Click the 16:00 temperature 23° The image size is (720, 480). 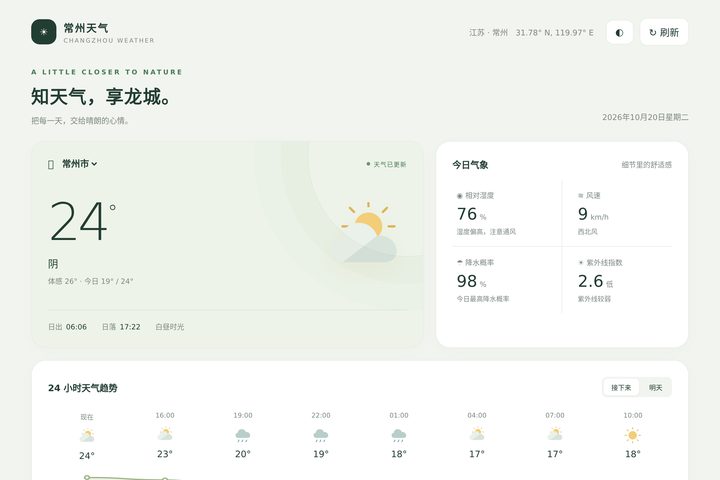point(165,454)
